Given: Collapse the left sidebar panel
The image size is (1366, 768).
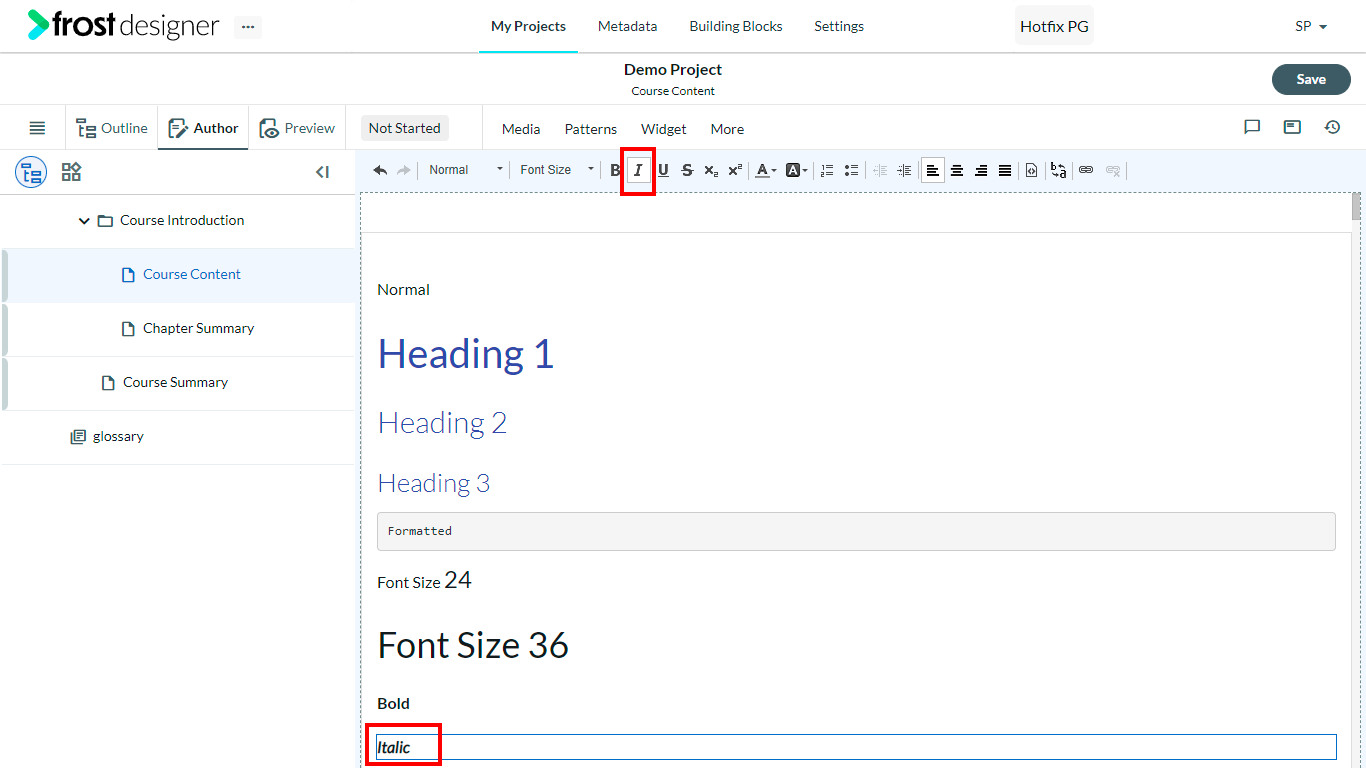Looking at the screenshot, I should (322, 172).
